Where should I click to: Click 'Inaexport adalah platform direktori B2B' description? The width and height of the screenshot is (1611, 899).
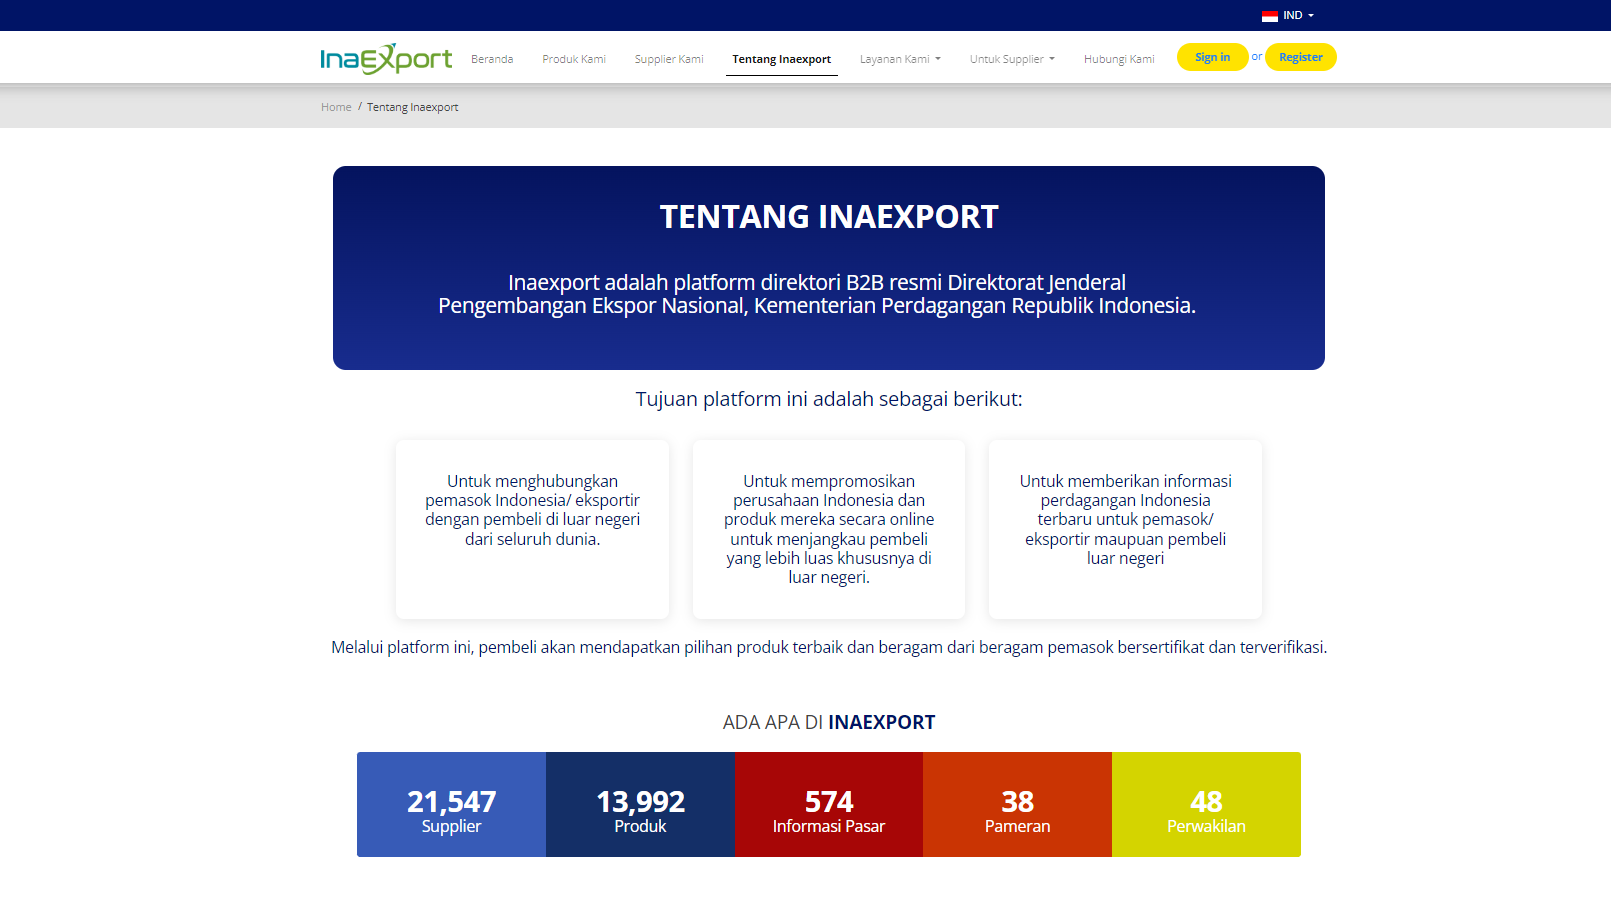pyautogui.click(x=817, y=294)
